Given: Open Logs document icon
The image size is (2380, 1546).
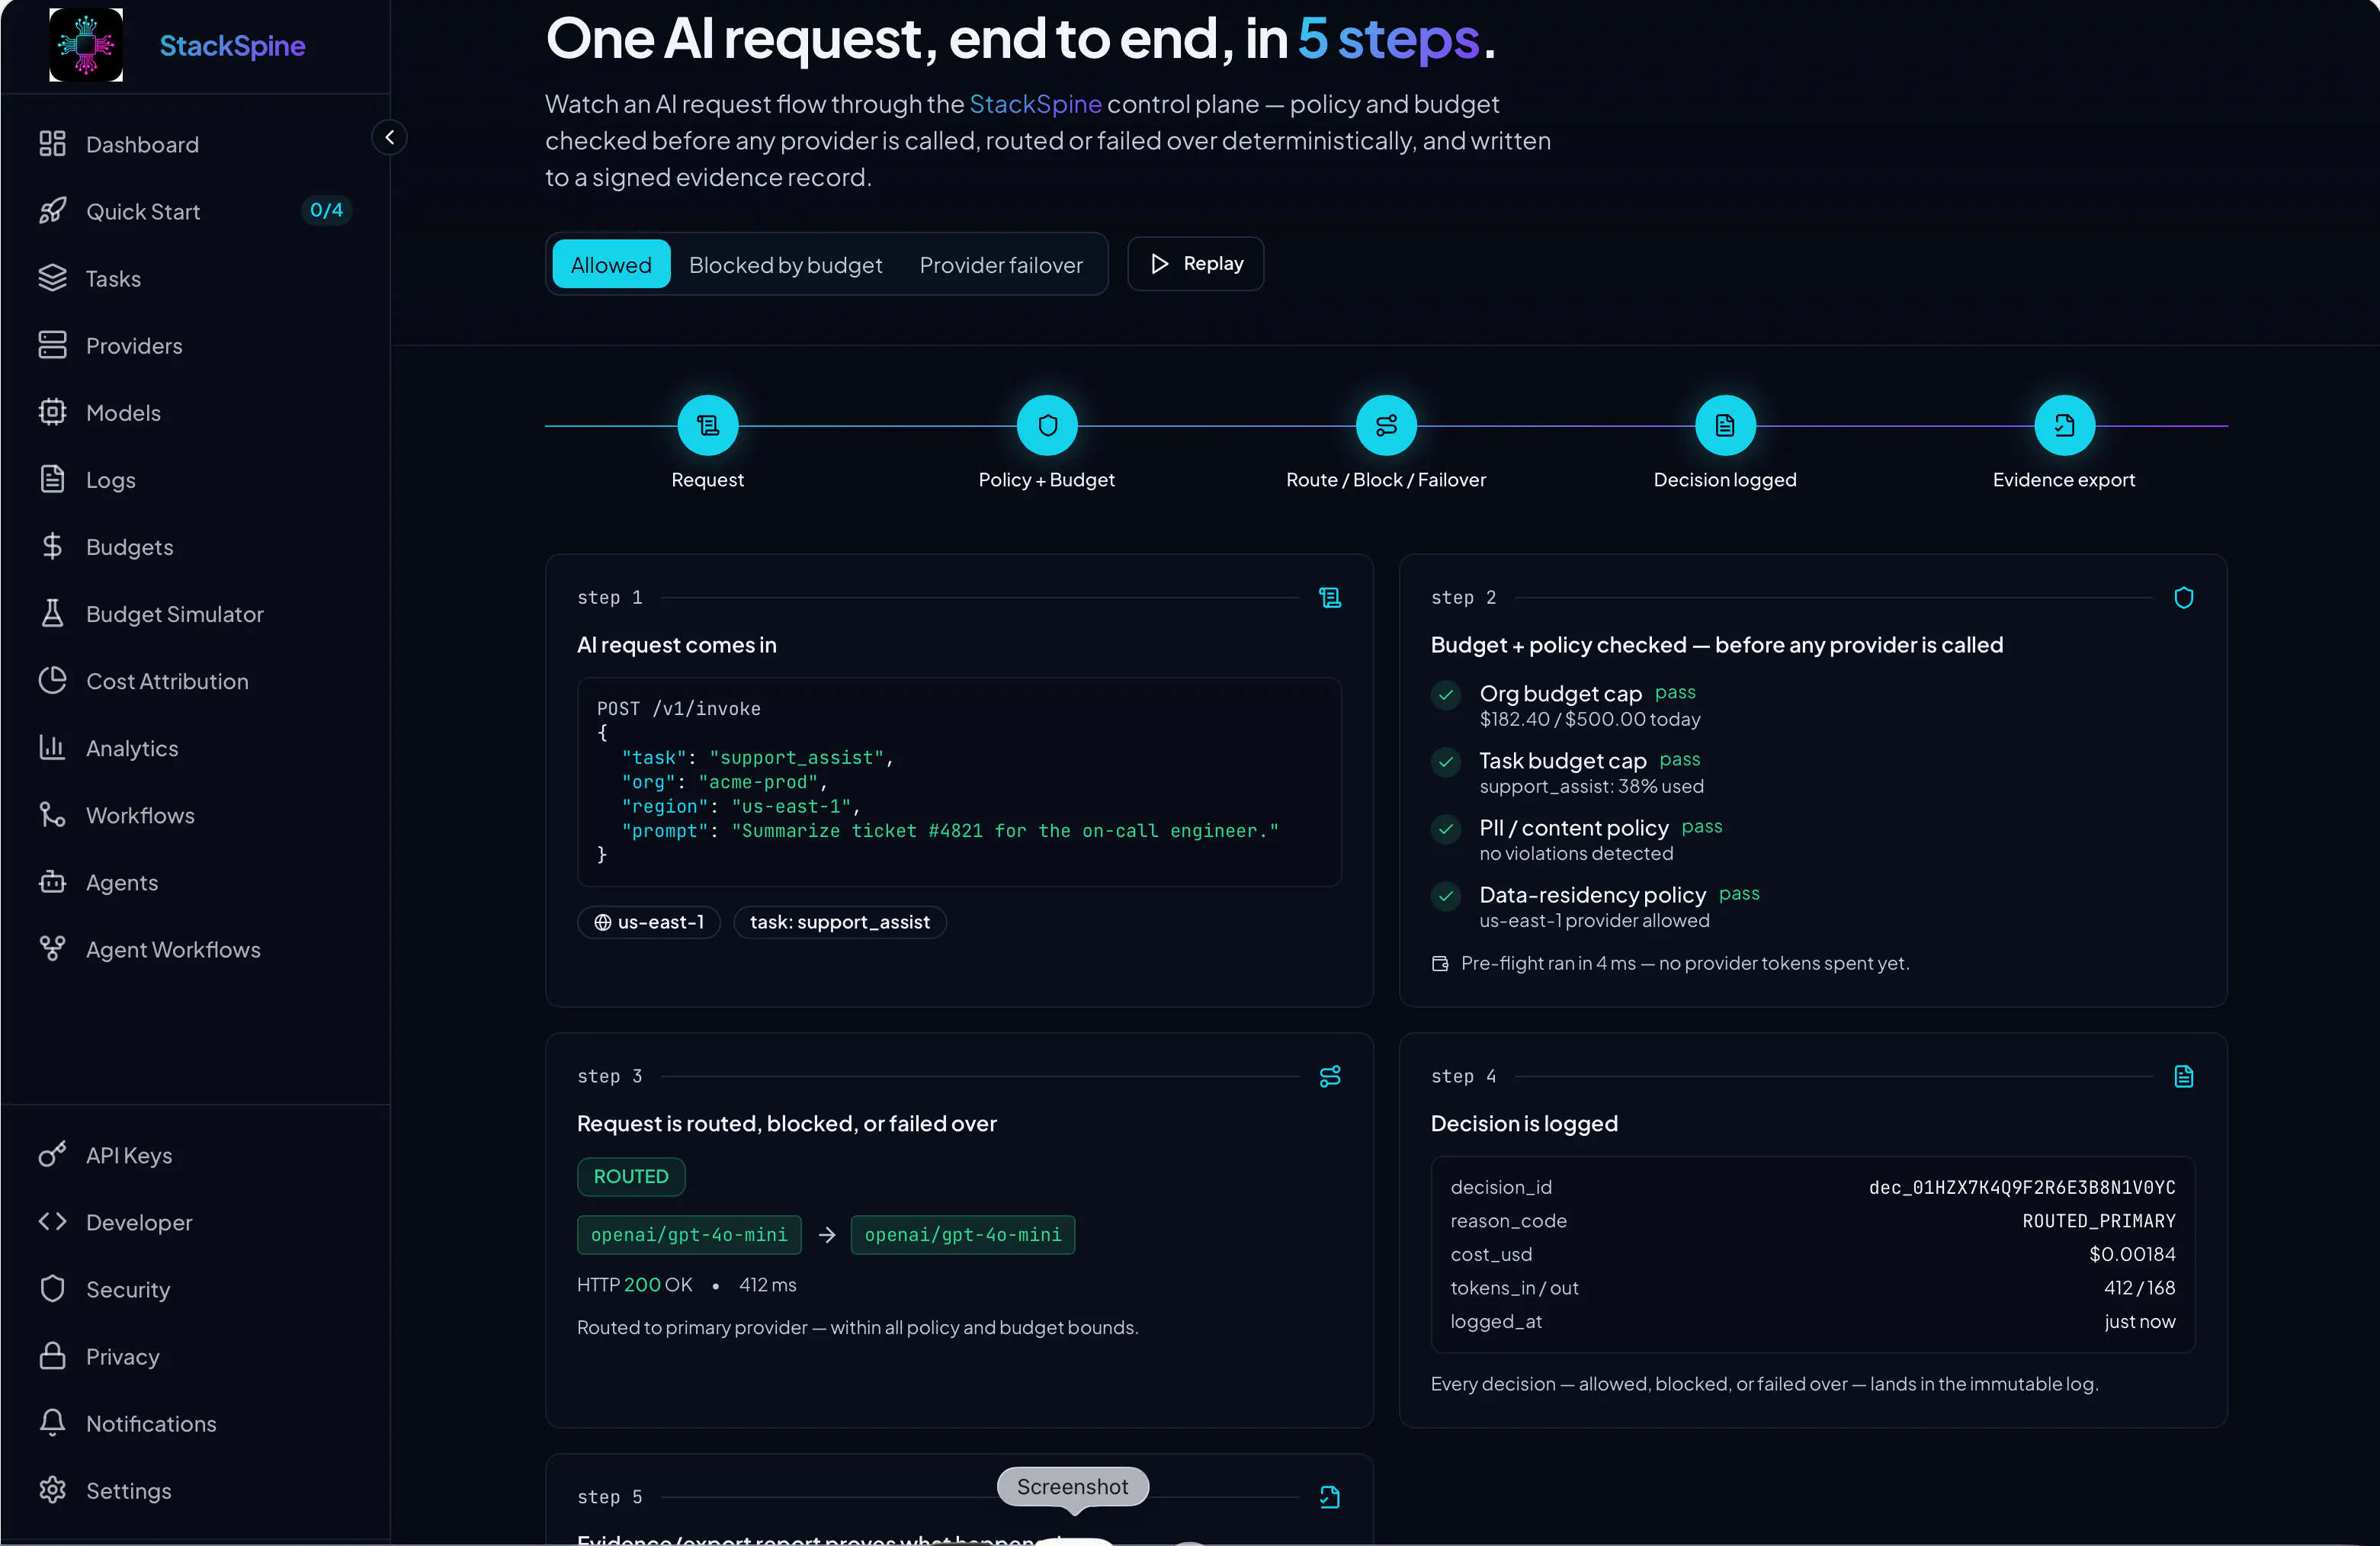Looking at the screenshot, I should point(52,479).
